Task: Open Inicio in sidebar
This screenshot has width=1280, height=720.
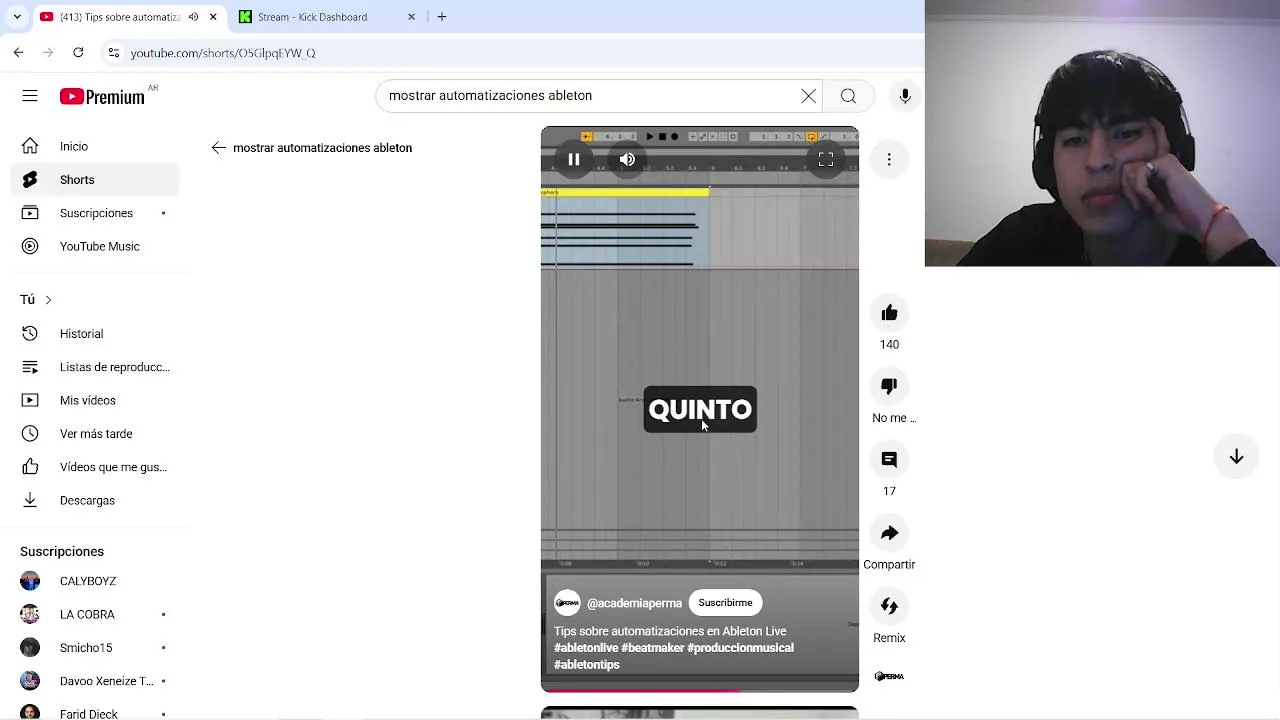Action: point(96,147)
